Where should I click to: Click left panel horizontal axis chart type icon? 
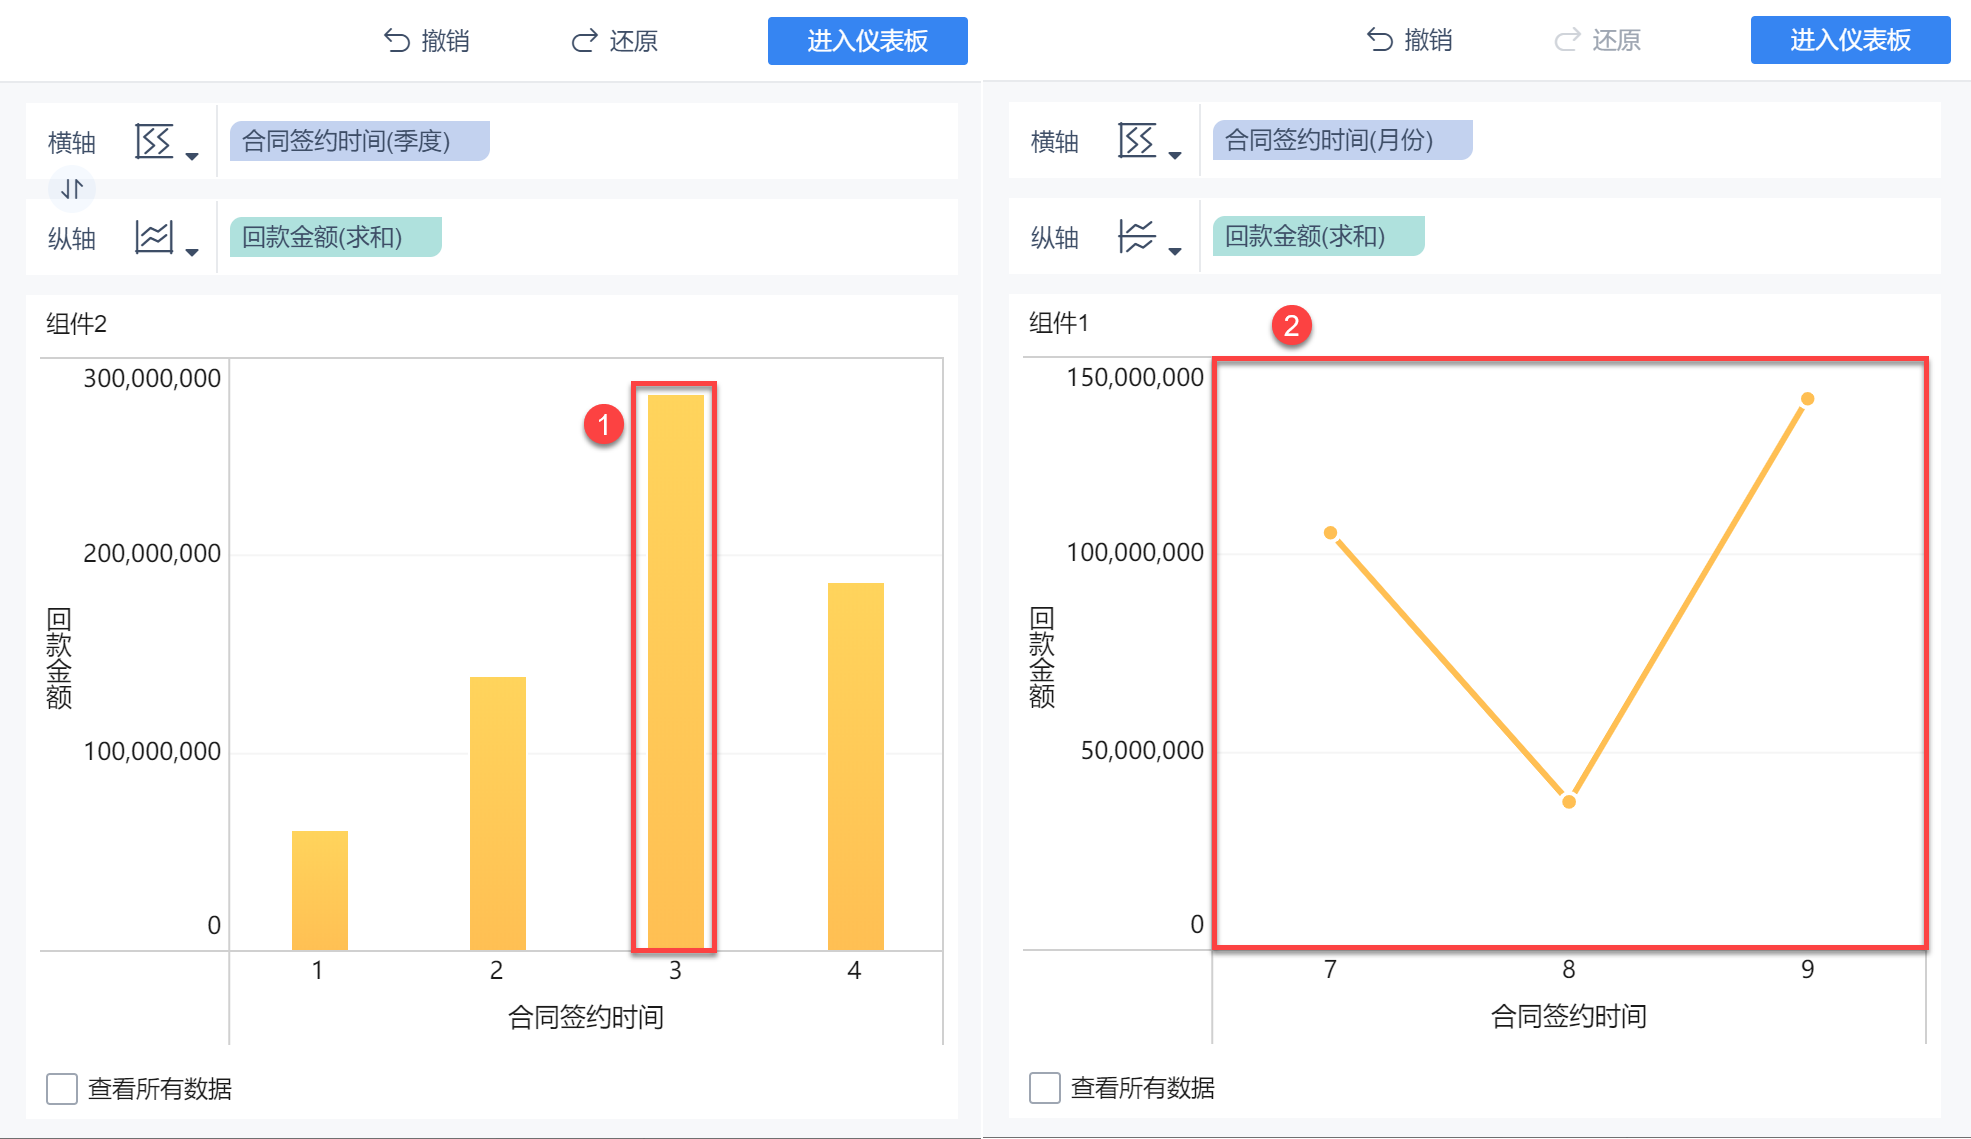[154, 142]
